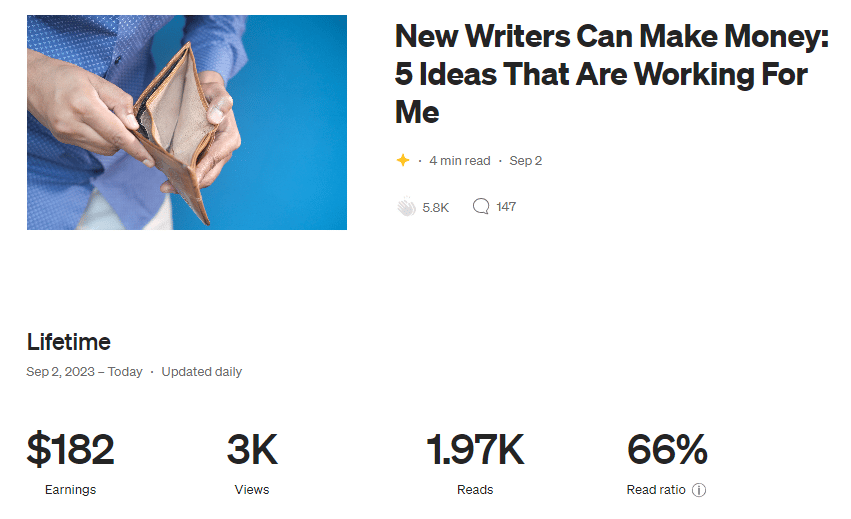This screenshot has height=519, width=851.
Task: Select the Lifetime heading
Action: click(69, 342)
